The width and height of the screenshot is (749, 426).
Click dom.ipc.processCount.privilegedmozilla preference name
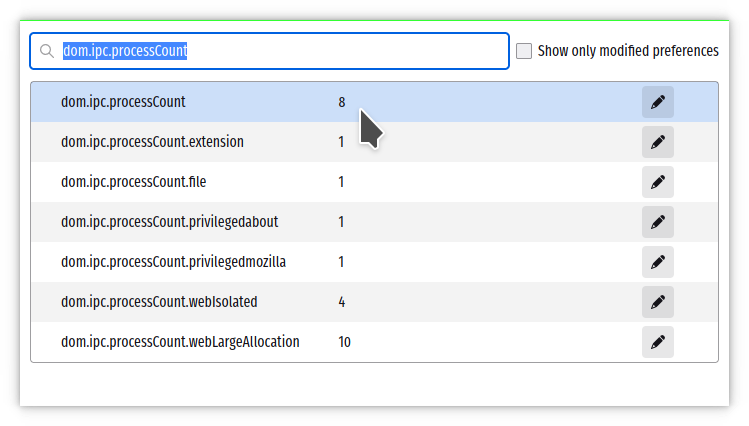click(173, 262)
